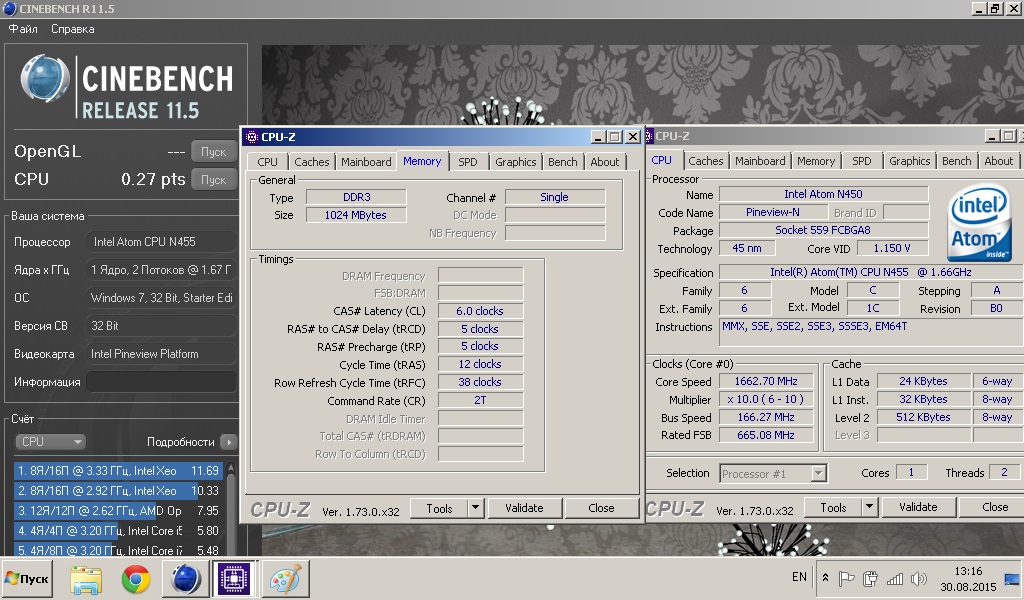This screenshot has width=1024, height=600.
Task: Click the volume speaker tray icon
Action: click(x=919, y=578)
